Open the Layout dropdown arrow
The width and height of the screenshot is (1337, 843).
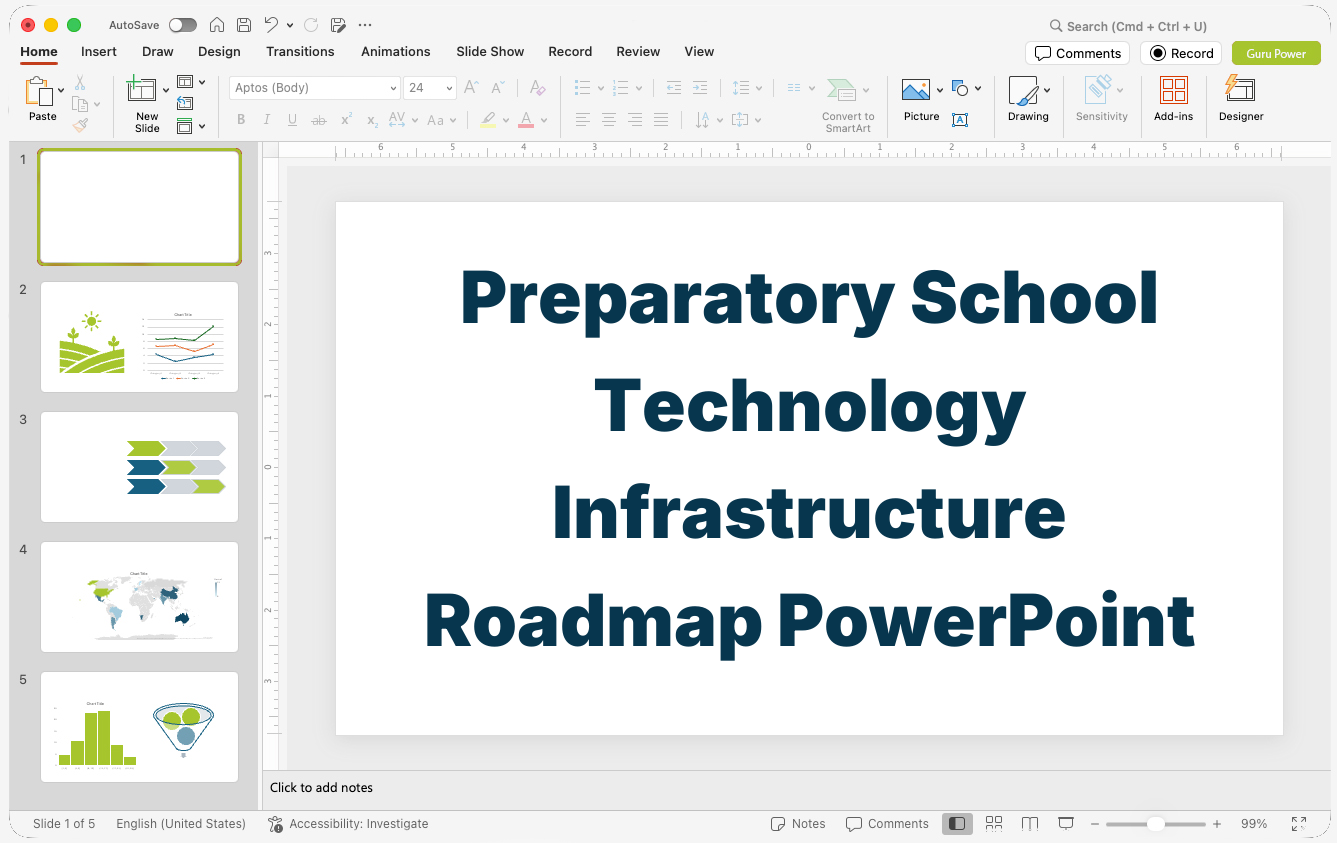pos(202,82)
